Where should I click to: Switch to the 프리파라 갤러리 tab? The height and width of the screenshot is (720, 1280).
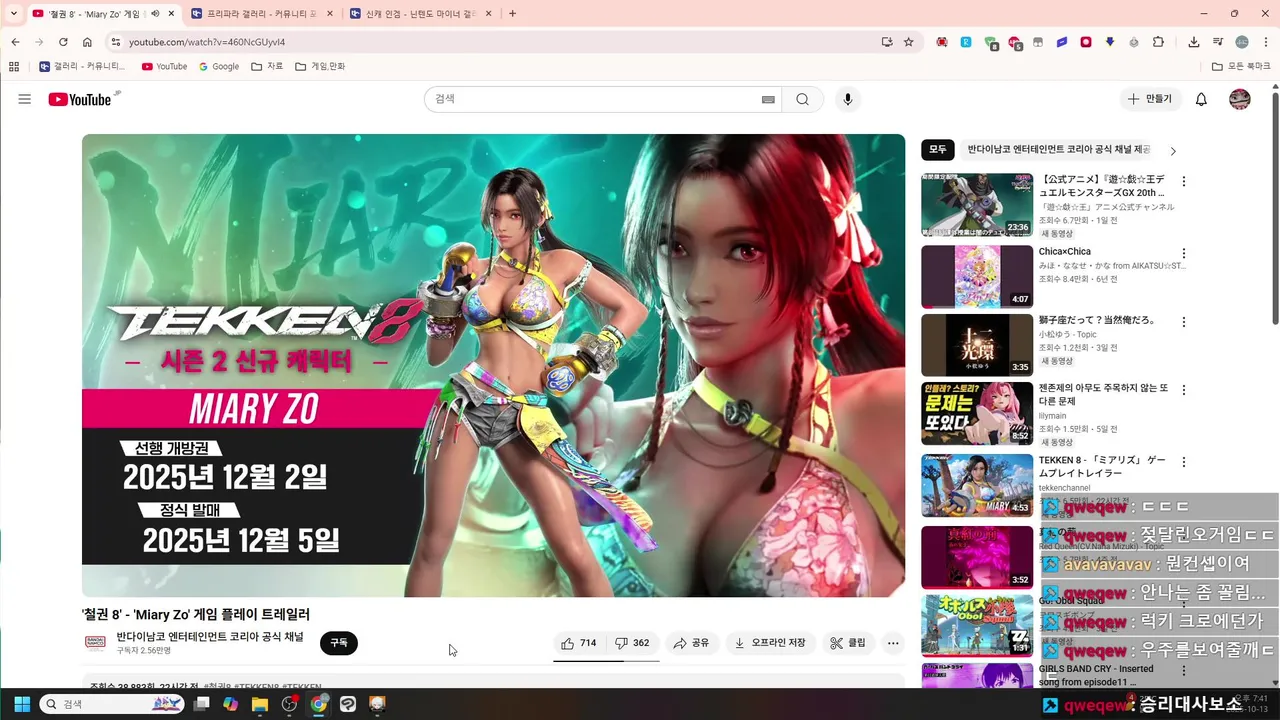(x=261, y=13)
